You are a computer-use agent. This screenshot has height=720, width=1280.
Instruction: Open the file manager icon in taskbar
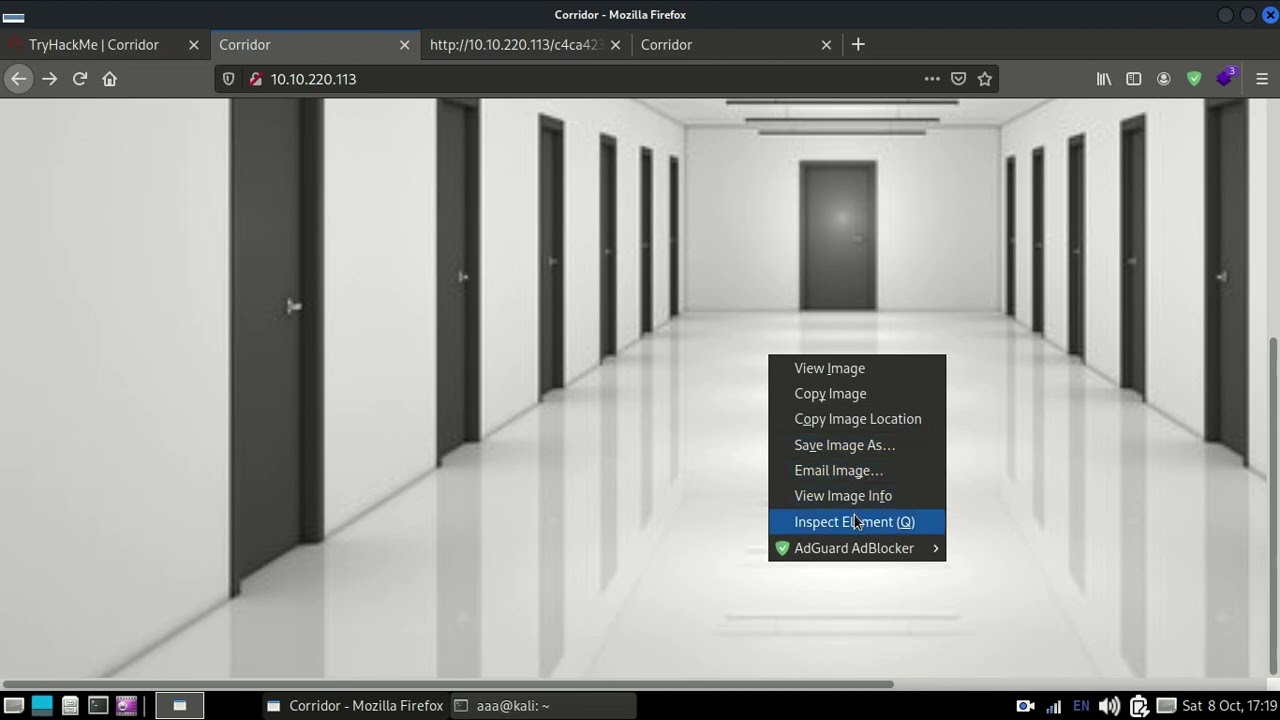[x=70, y=705]
